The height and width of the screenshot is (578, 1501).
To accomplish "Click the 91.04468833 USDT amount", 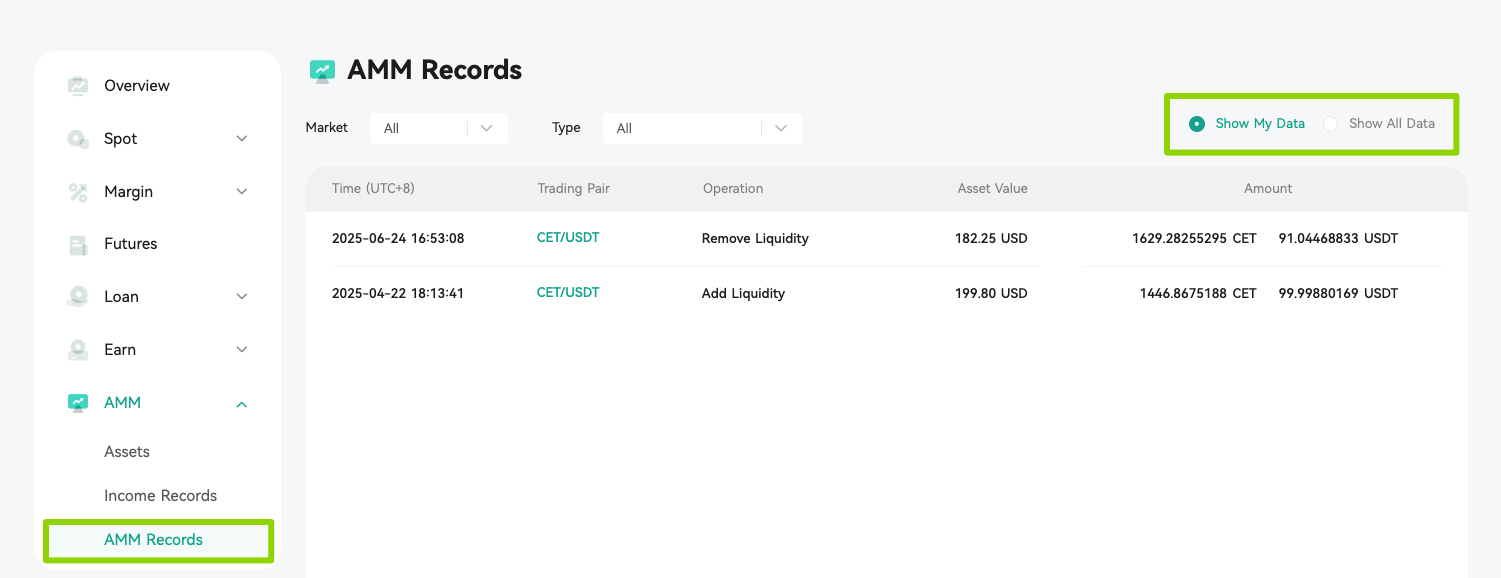I will point(1338,239).
